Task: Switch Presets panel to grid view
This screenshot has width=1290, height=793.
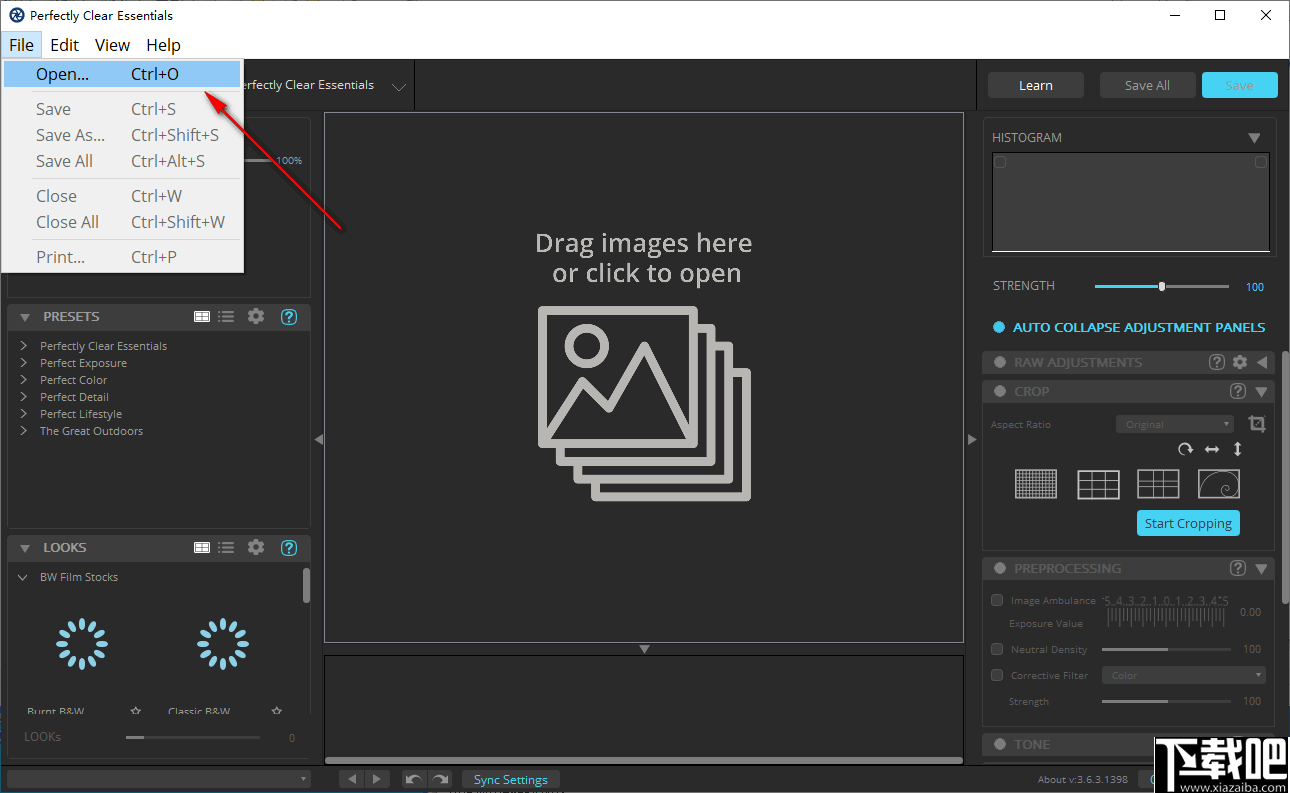Action: pos(202,316)
